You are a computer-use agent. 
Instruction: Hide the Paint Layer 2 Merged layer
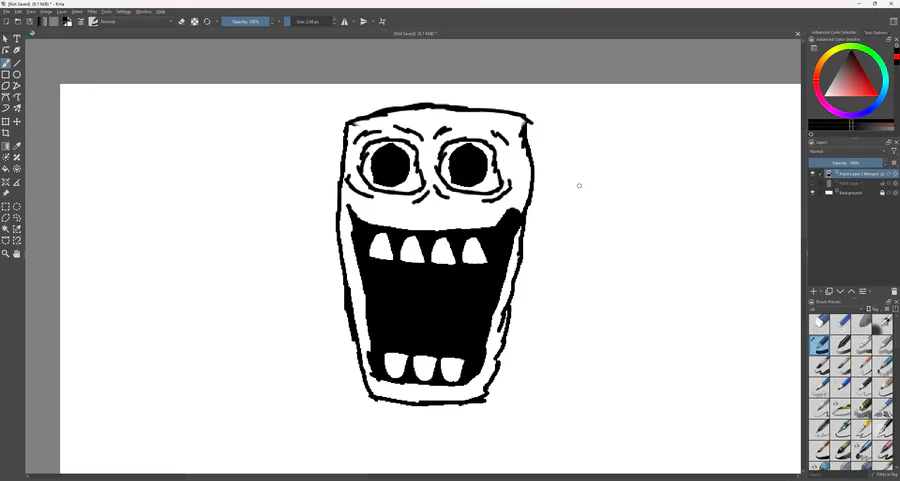point(812,173)
